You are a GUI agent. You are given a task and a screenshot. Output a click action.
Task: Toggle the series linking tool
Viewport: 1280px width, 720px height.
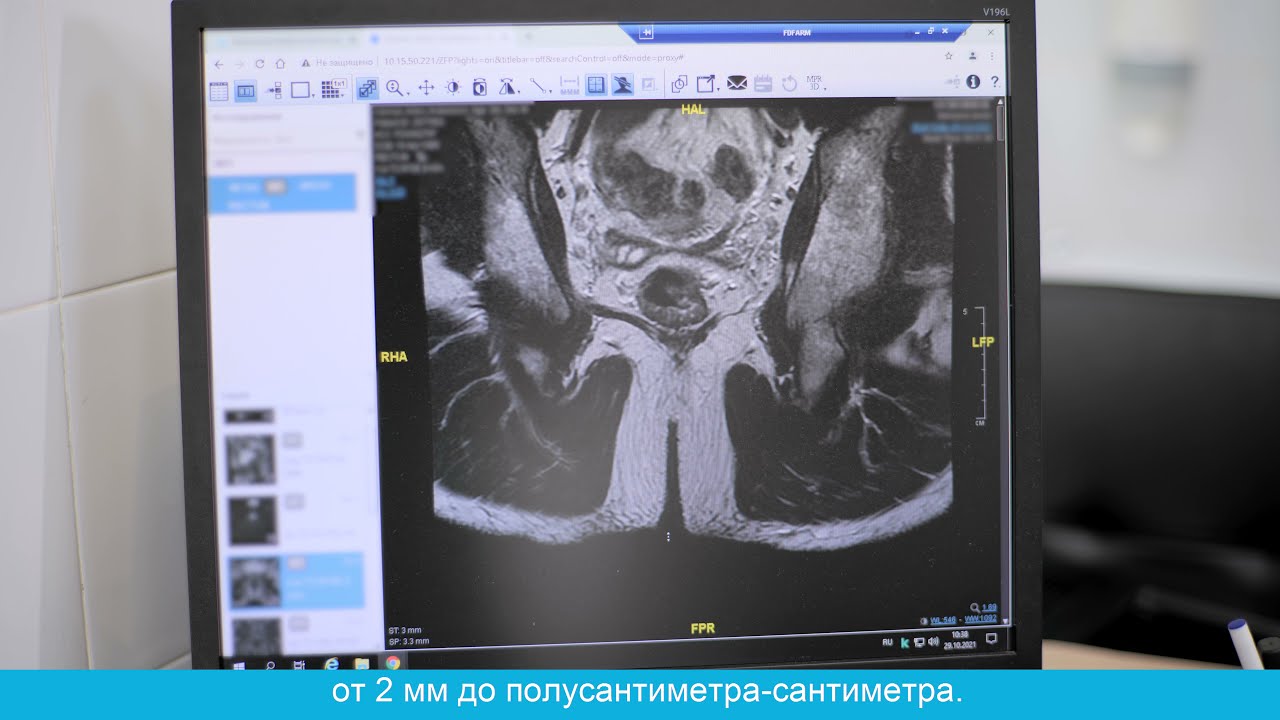(367, 88)
